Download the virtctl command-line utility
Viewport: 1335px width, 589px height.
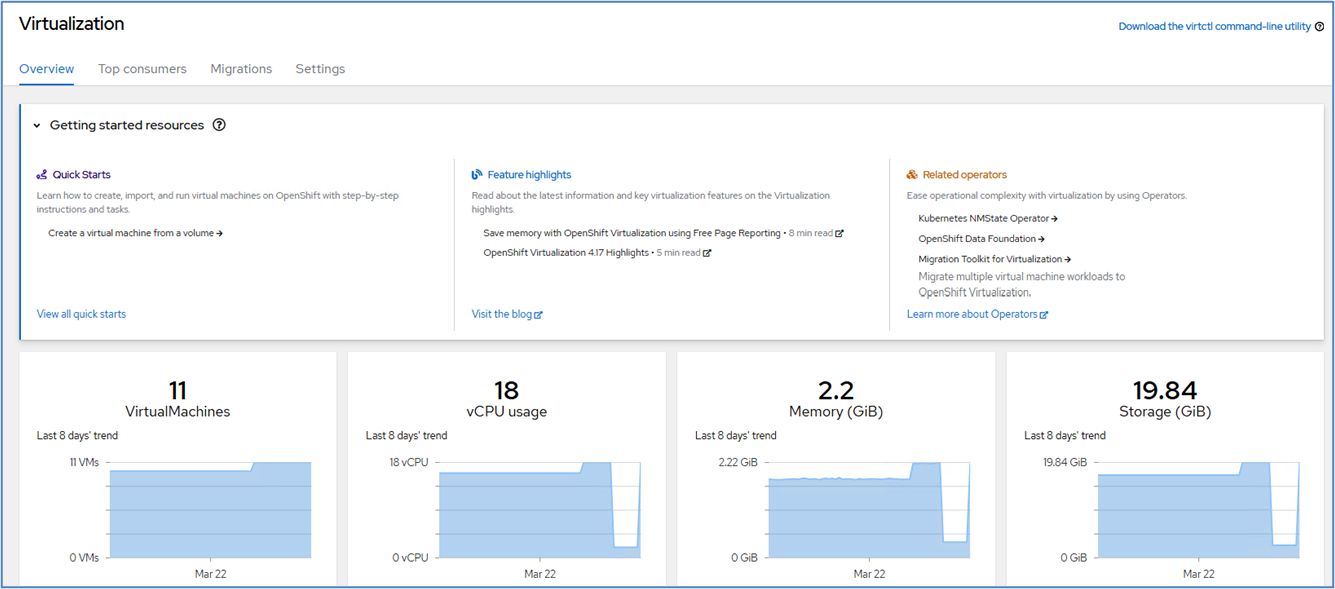click(x=1215, y=27)
